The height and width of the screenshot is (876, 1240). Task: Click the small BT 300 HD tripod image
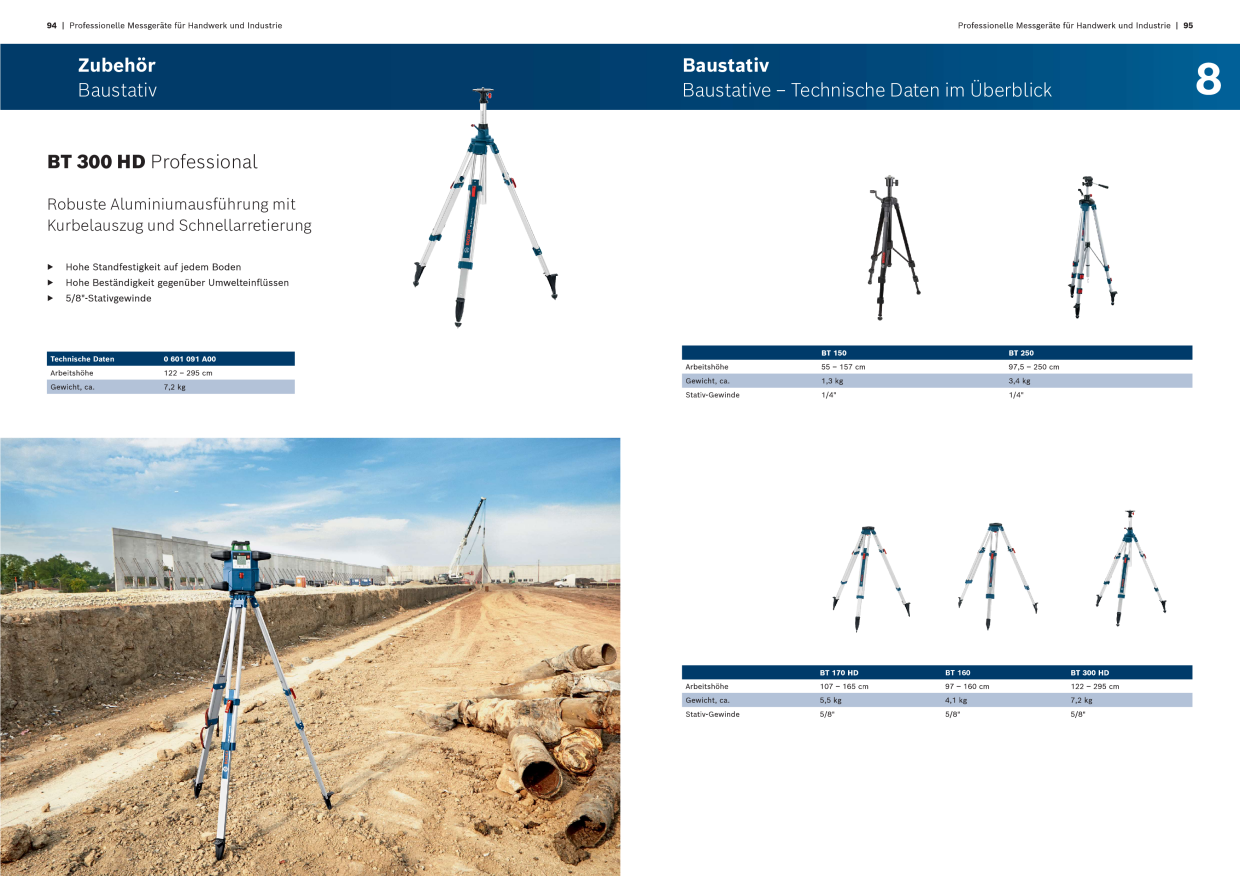pos(1131,568)
